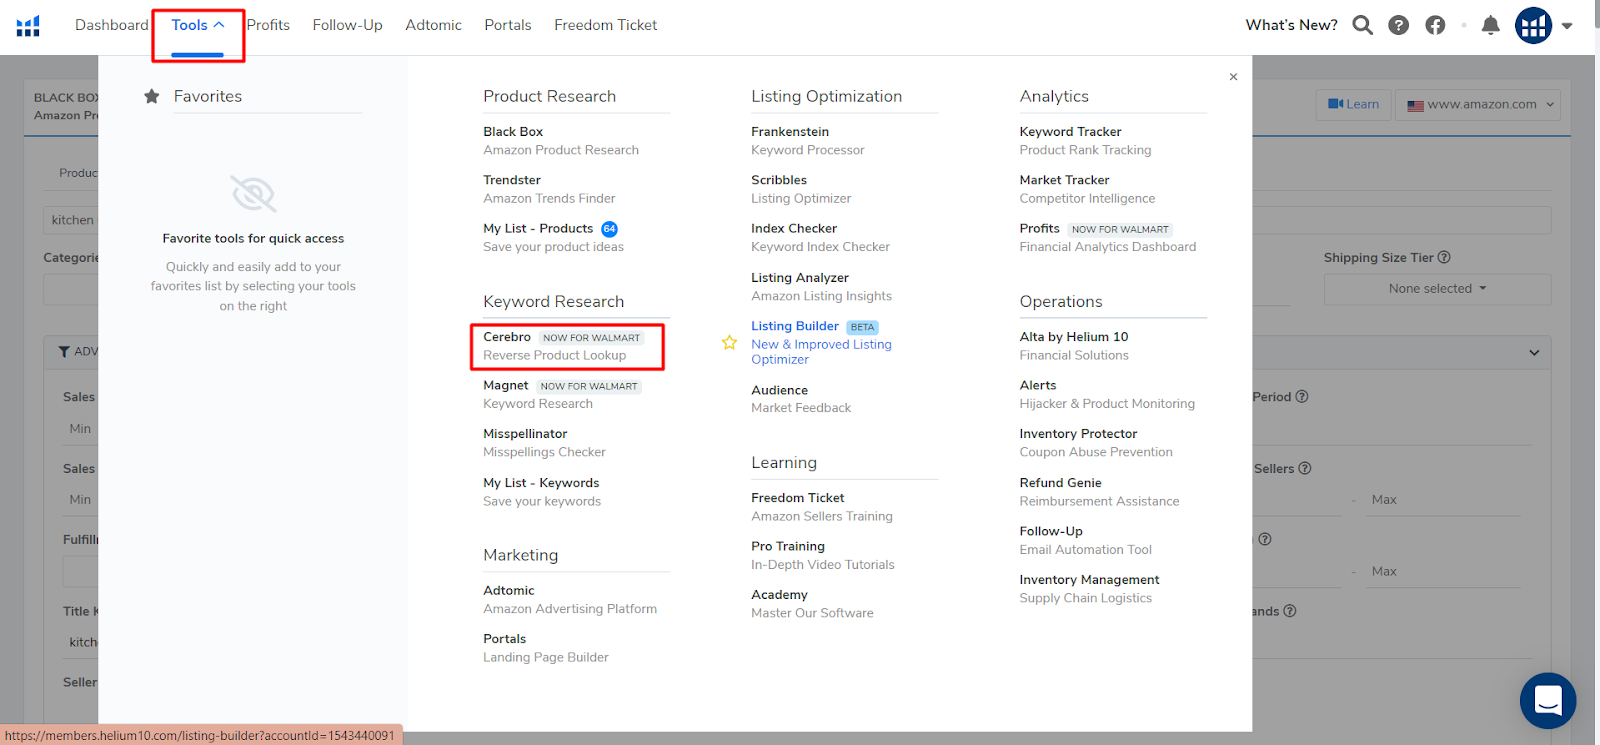
Task: Open Follow-Up email automation tool
Action: pos(1085,540)
